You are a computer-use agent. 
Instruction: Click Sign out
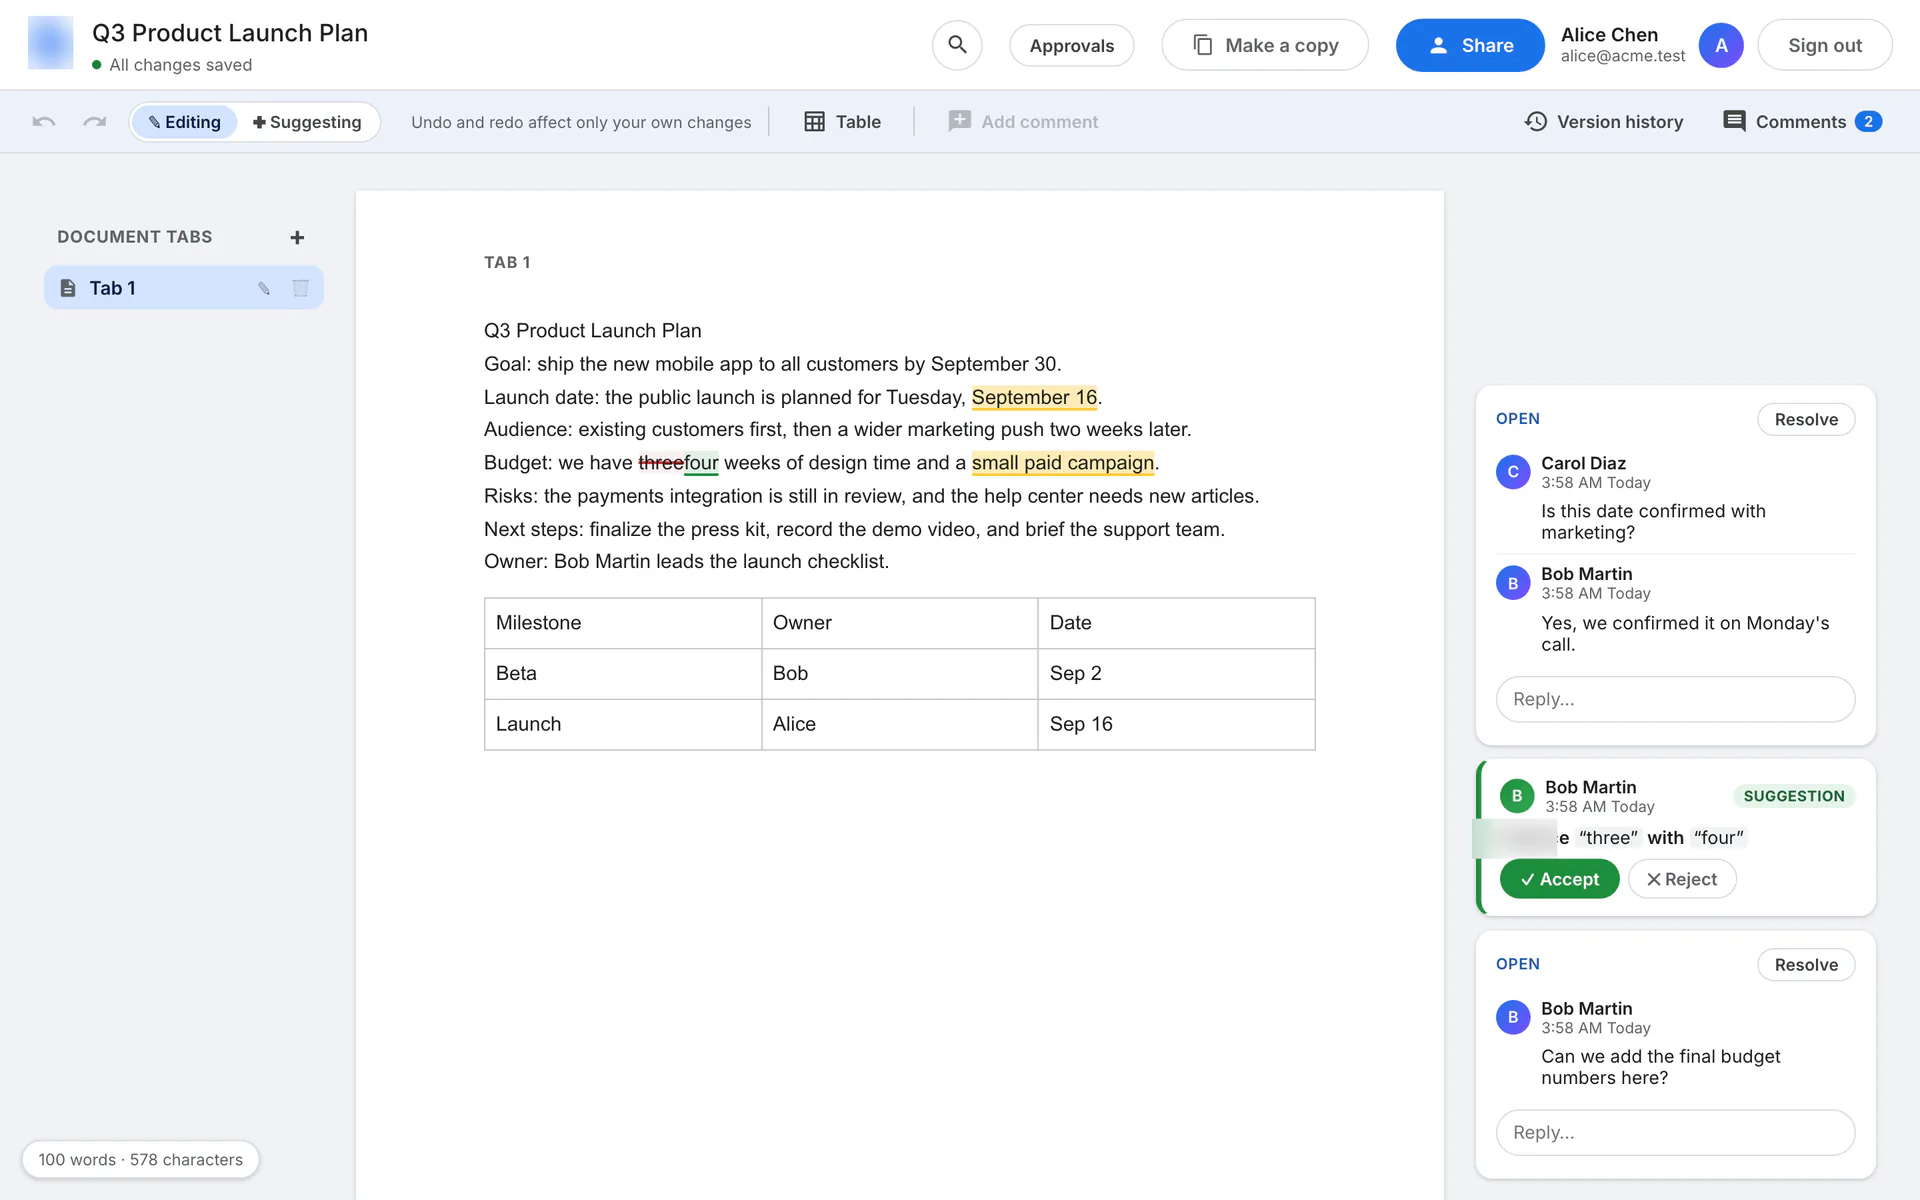tap(1825, 45)
